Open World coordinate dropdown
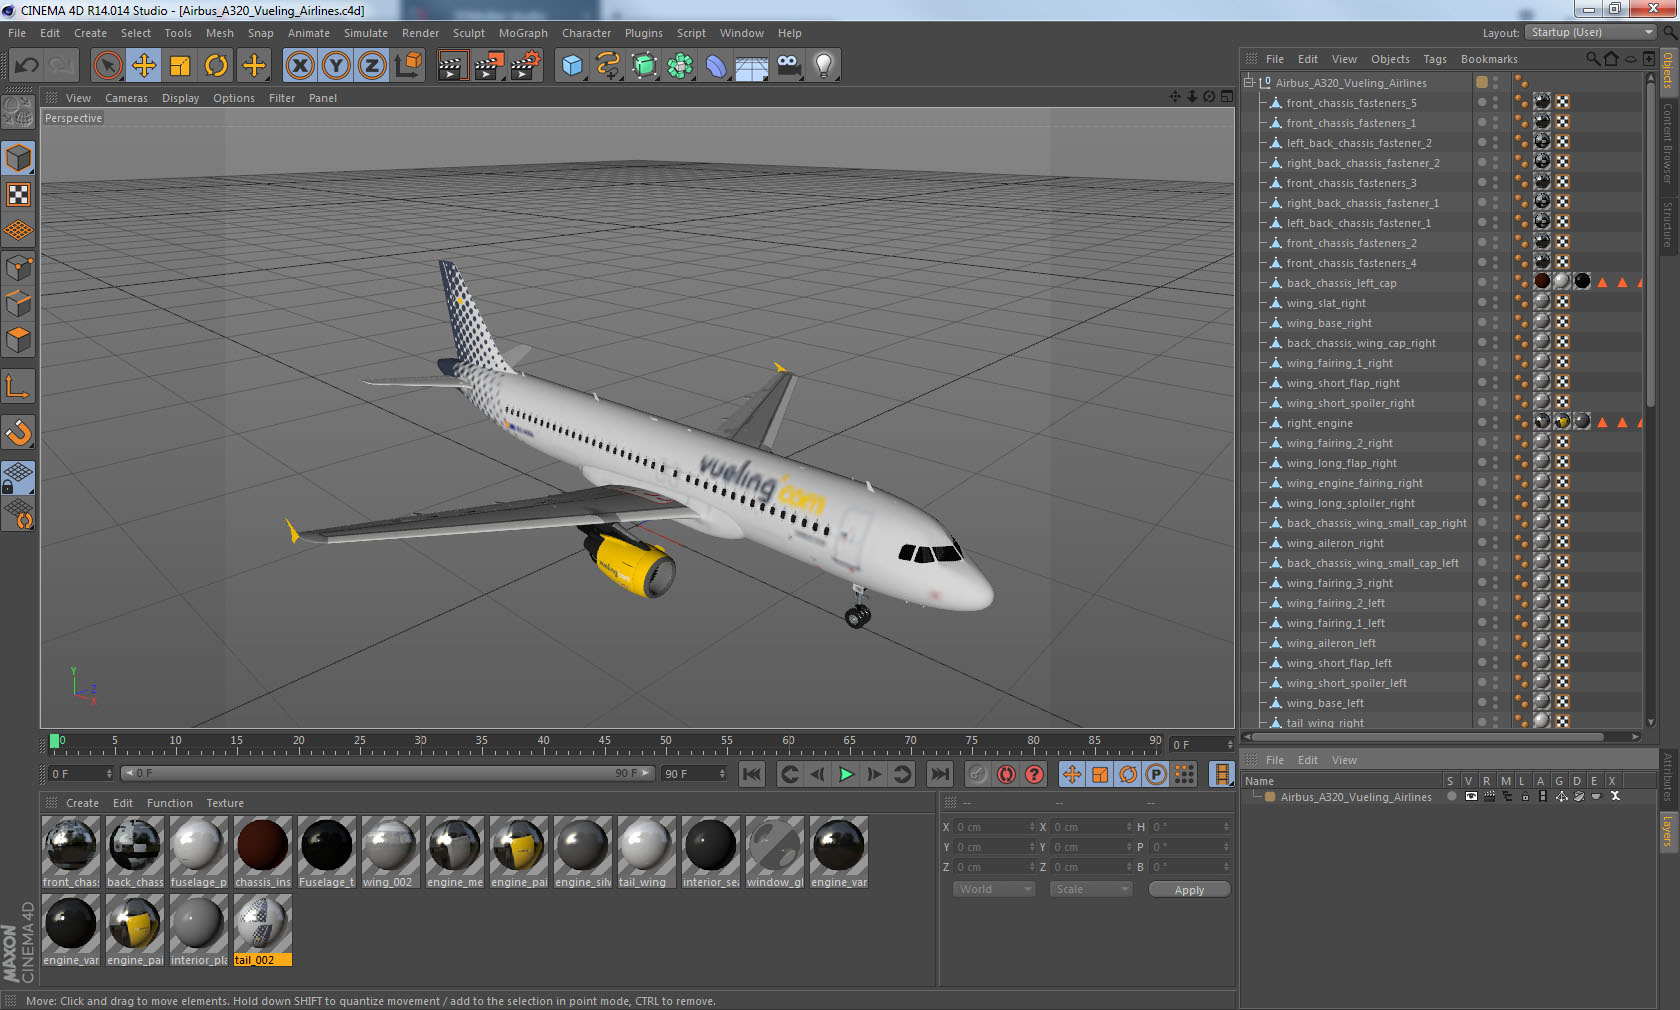This screenshot has width=1680, height=1010. pos(993,889)
